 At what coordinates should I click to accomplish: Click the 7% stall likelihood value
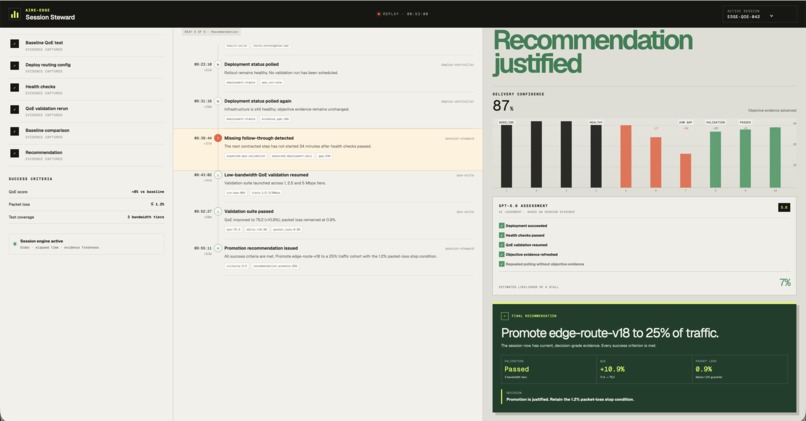[785, 282]
